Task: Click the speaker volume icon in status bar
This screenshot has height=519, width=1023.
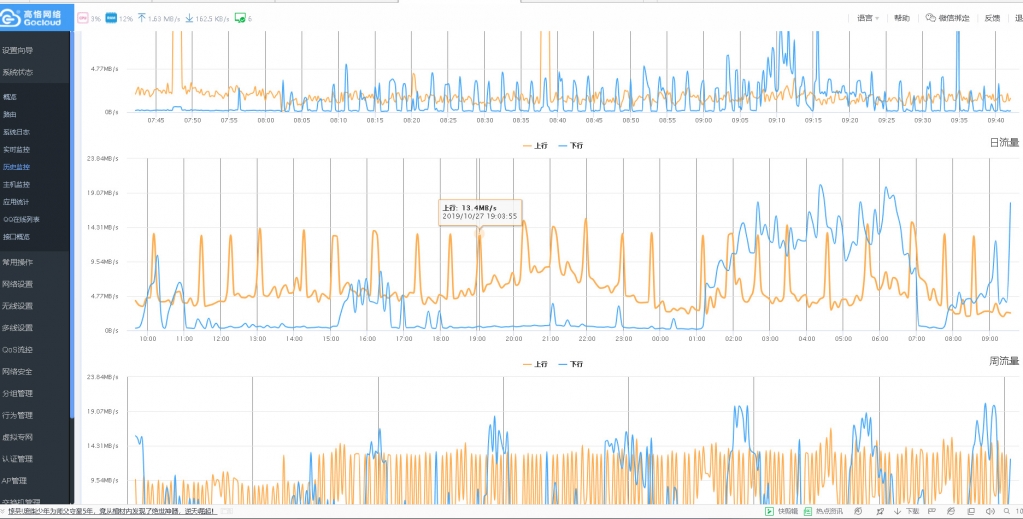Action: coord(990,511)
